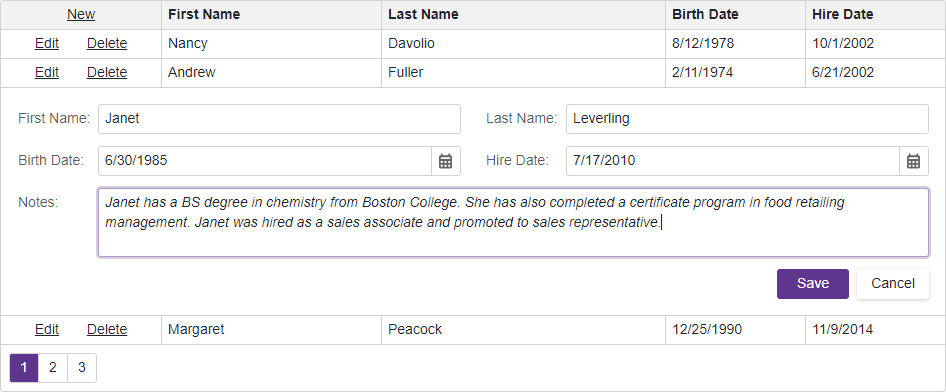Delete Margaret Peacock's row
Viewport: 946px width, 392px height.
tap(107, 329)
